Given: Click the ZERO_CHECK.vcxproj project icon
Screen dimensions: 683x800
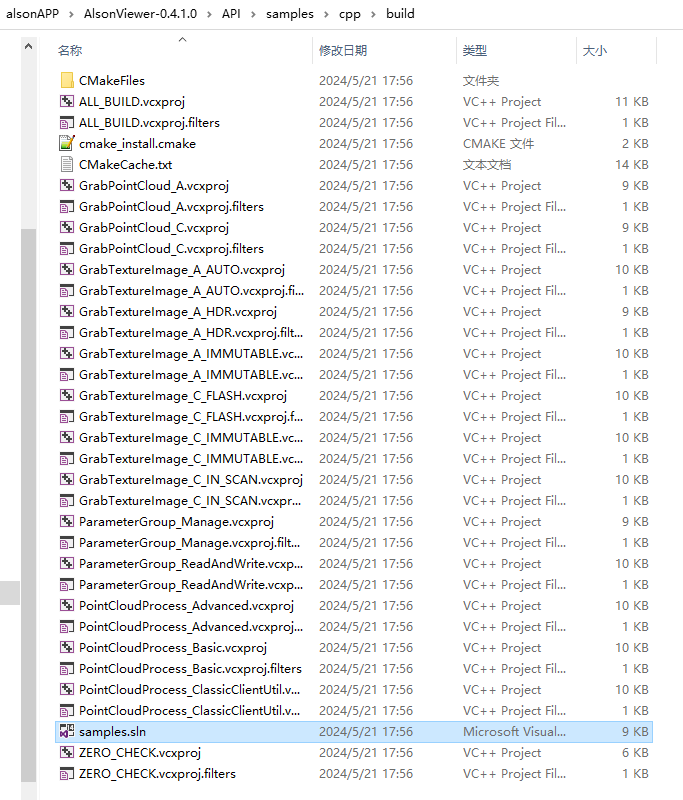Looking at the screenshot, I should coord(67,753).
